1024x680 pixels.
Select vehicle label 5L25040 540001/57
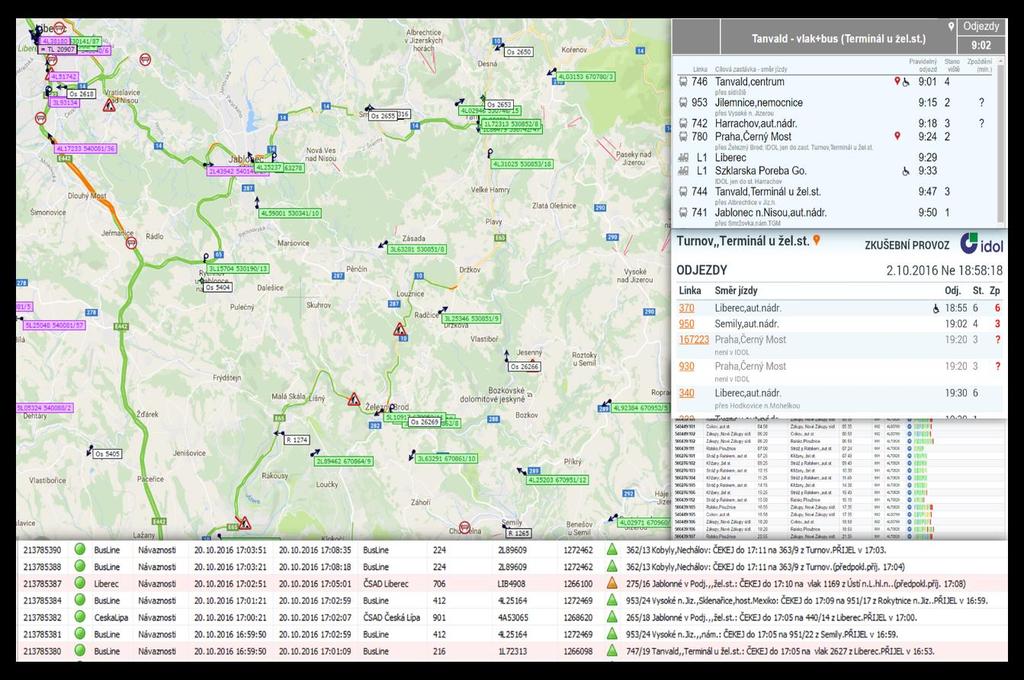point(54,325)
